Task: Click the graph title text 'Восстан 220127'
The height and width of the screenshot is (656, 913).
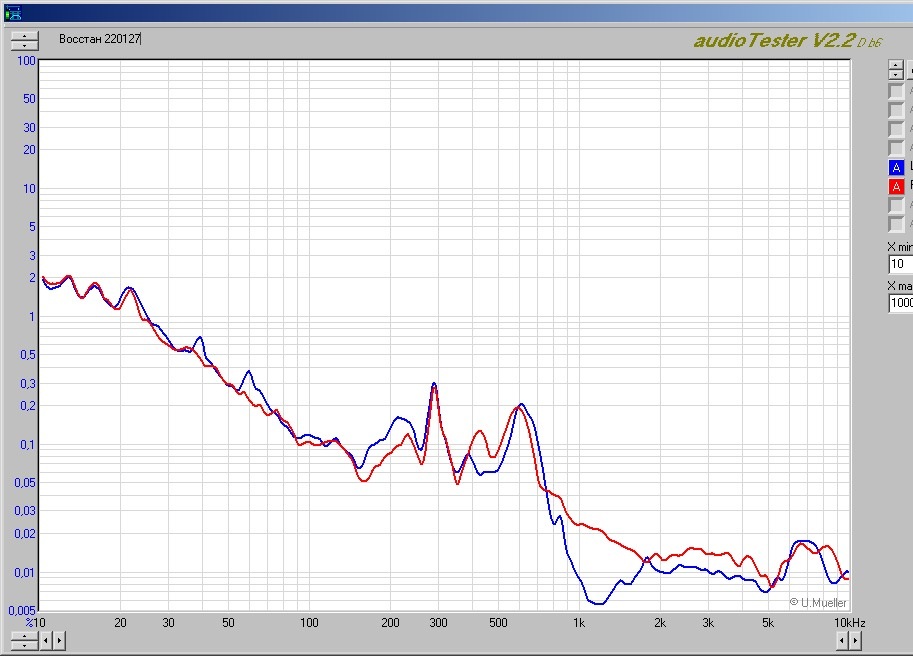Action: pyautogui.click(x=100, y=39)
